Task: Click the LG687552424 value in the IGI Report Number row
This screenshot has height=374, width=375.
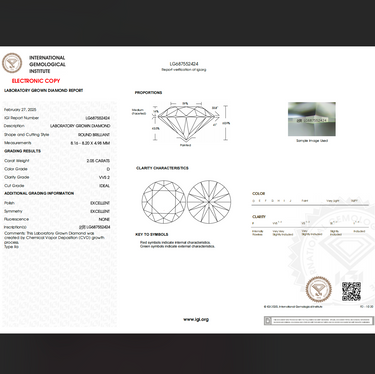Action: pyautogui.click(x=98, y=118)
